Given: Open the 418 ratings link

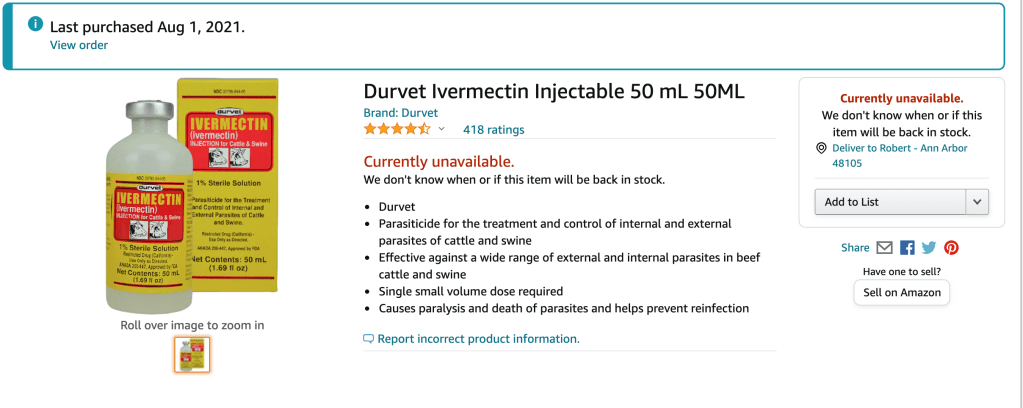Looking at the screenshot, I should (x=493, y=130).
